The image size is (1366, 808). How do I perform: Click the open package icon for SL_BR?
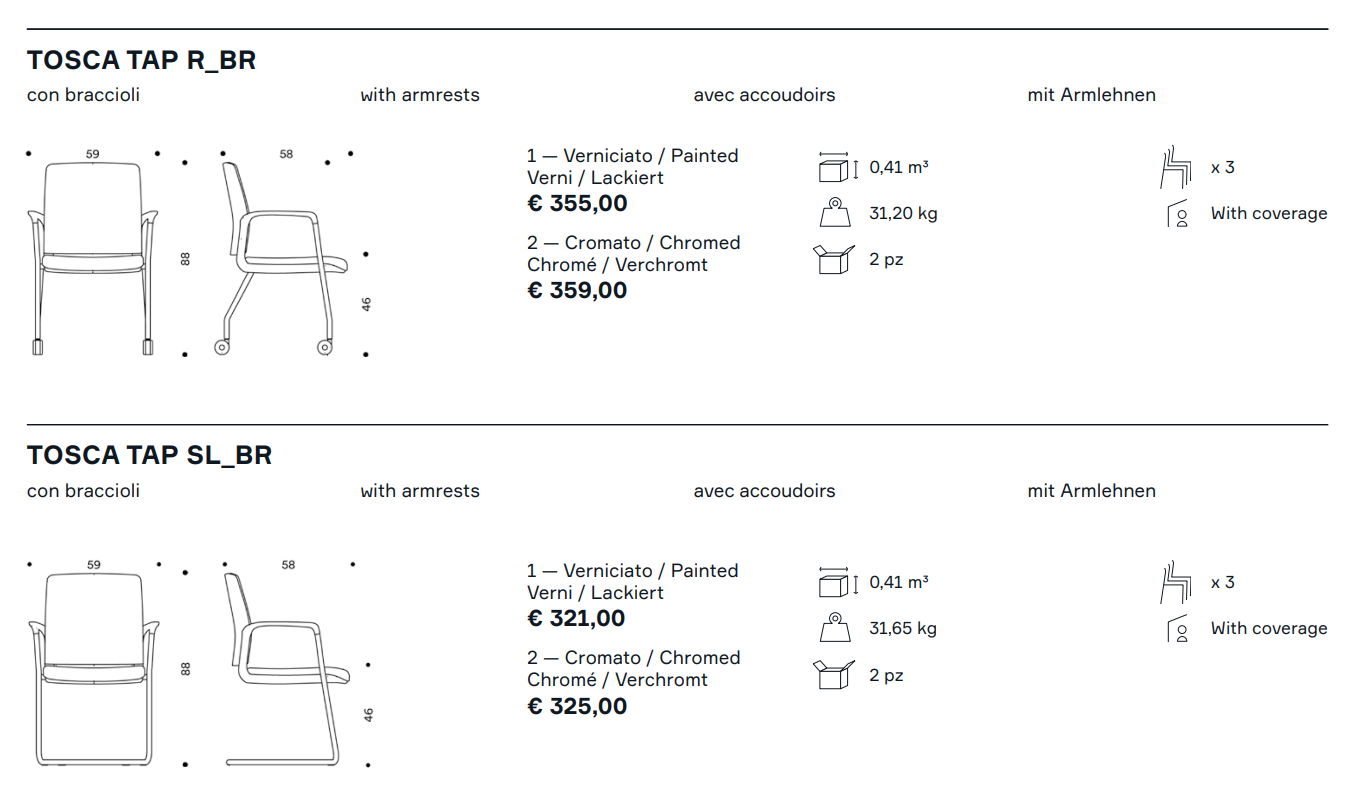point(834,675)
